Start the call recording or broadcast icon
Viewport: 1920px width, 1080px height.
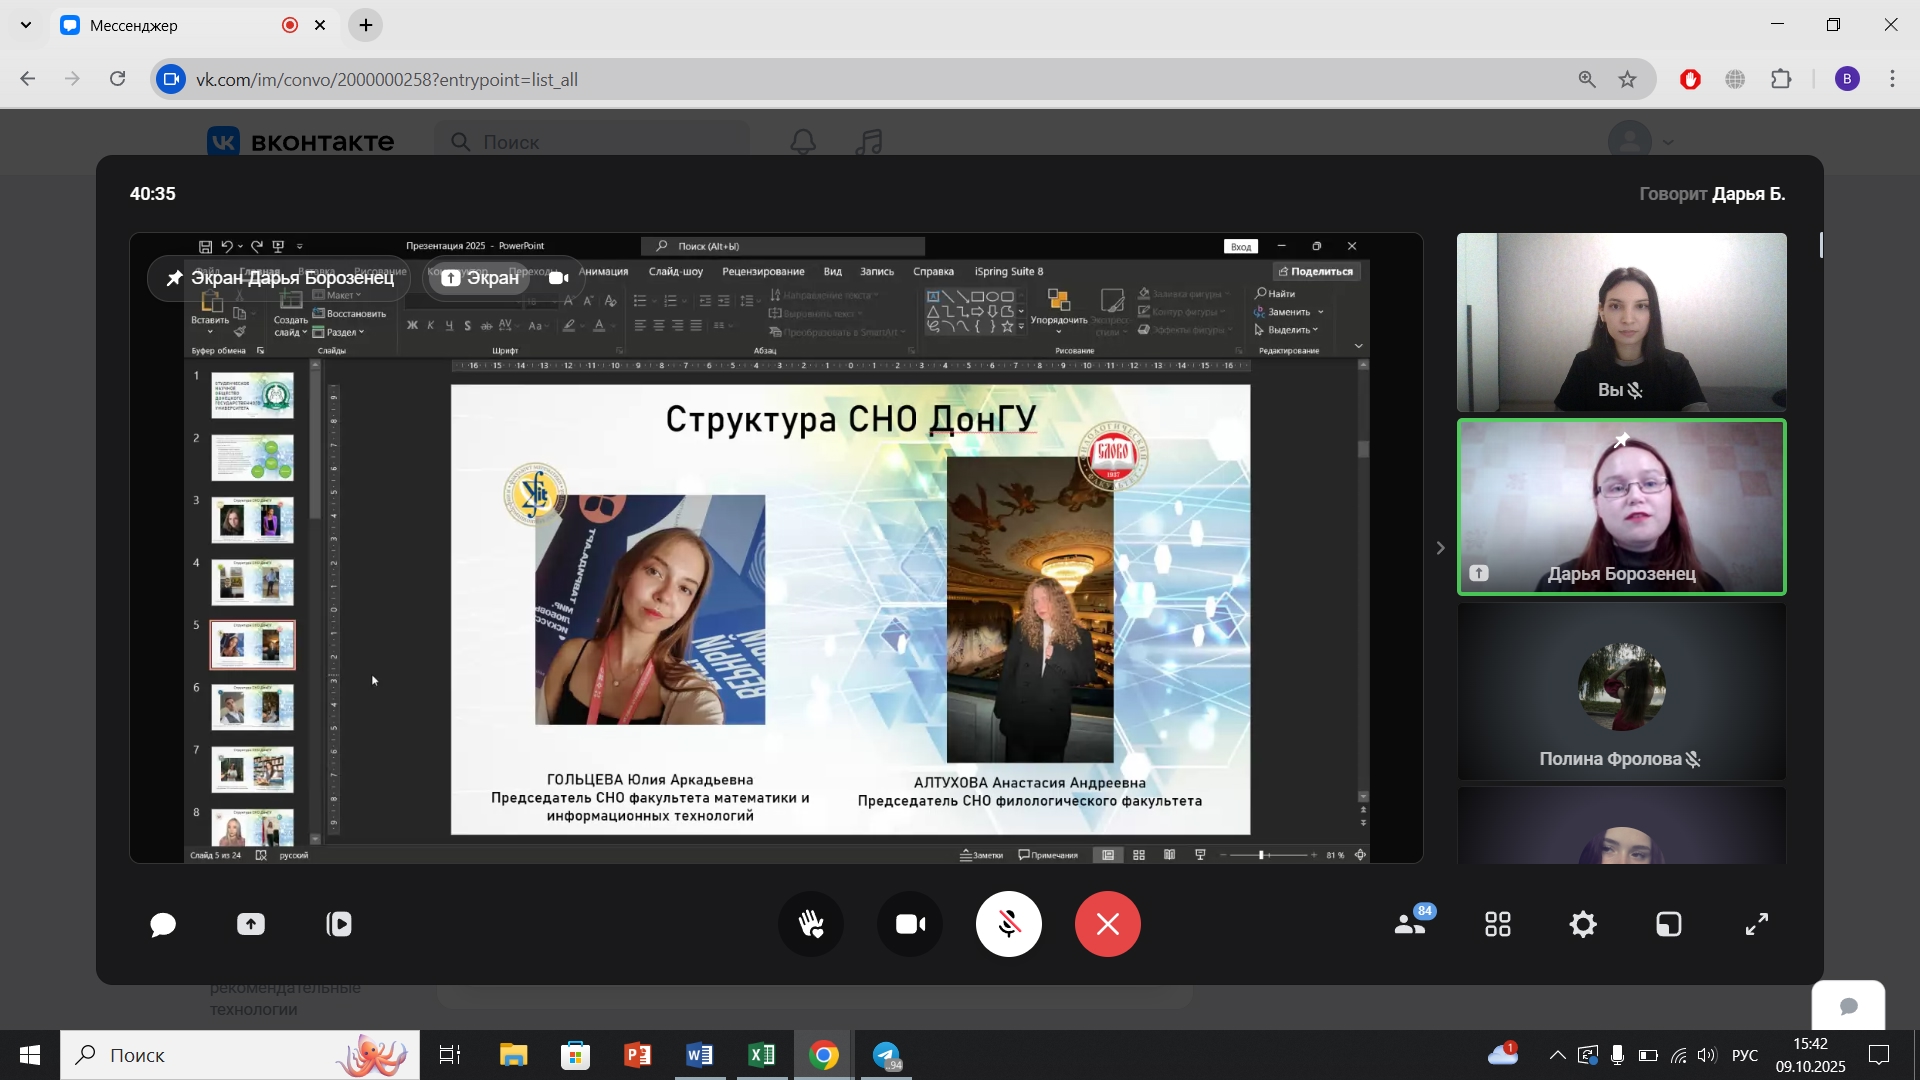point(339,925)
